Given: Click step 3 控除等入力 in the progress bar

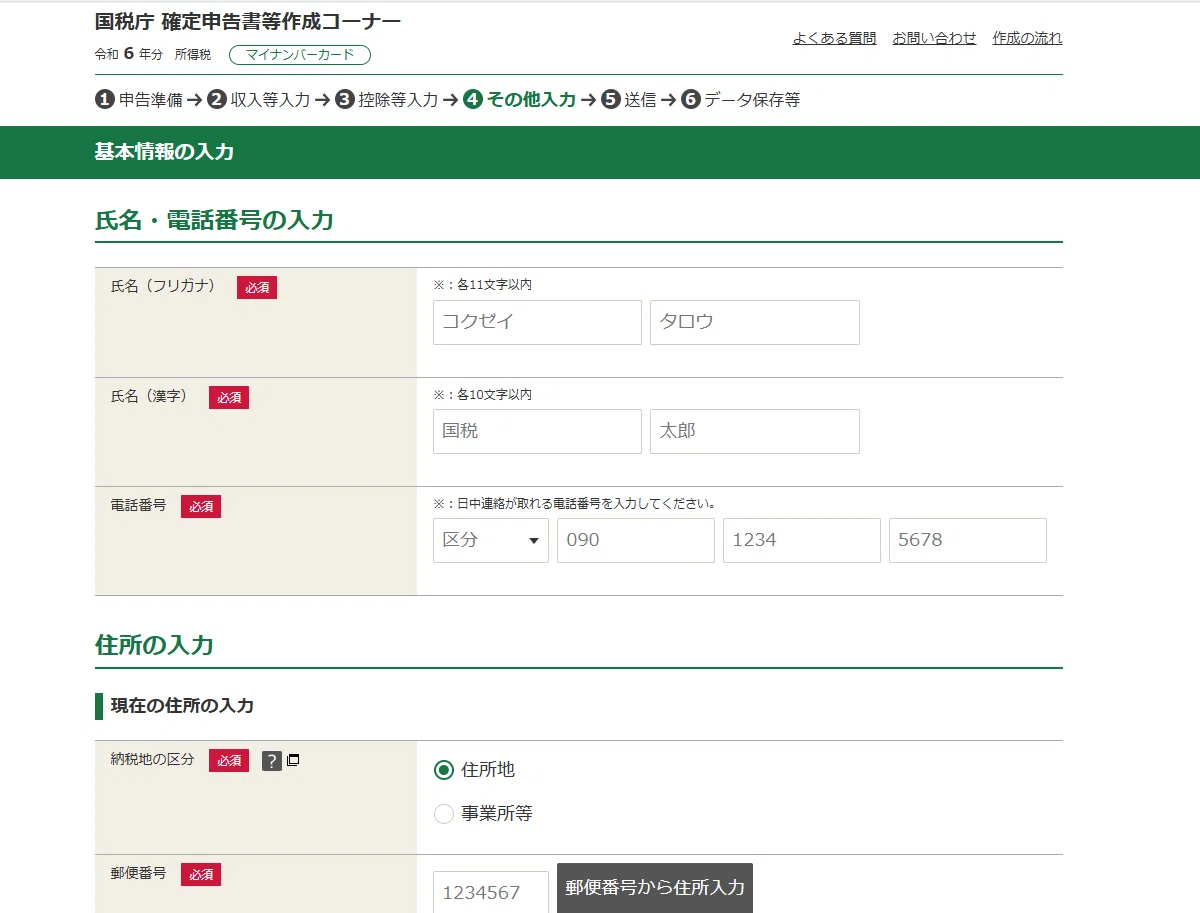Looking at the screenshot, I should tap(386, 100).
